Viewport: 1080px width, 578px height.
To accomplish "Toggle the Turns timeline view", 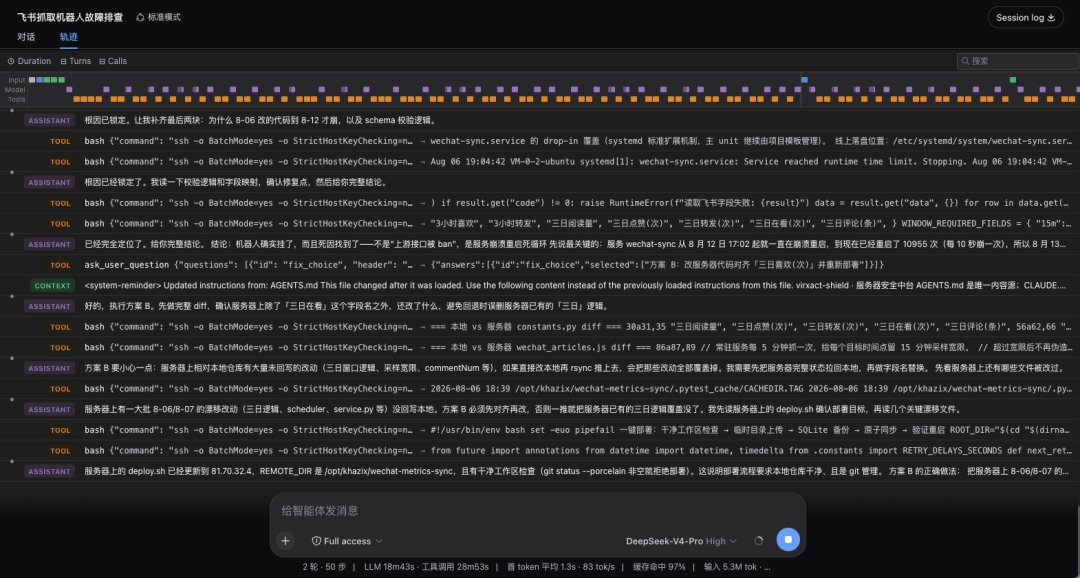I will coord(75,61).
